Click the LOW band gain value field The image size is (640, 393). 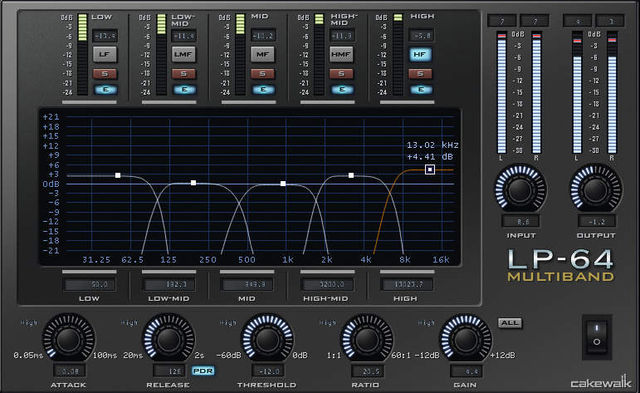105,36
